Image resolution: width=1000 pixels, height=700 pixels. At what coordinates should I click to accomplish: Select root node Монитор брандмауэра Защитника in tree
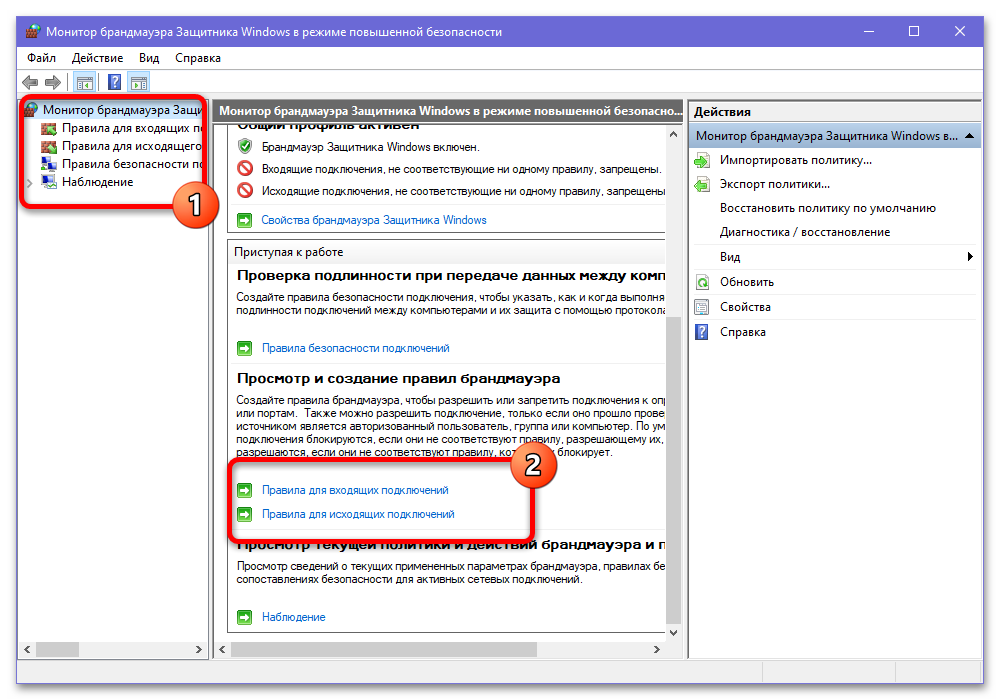(x=122, y=110)
